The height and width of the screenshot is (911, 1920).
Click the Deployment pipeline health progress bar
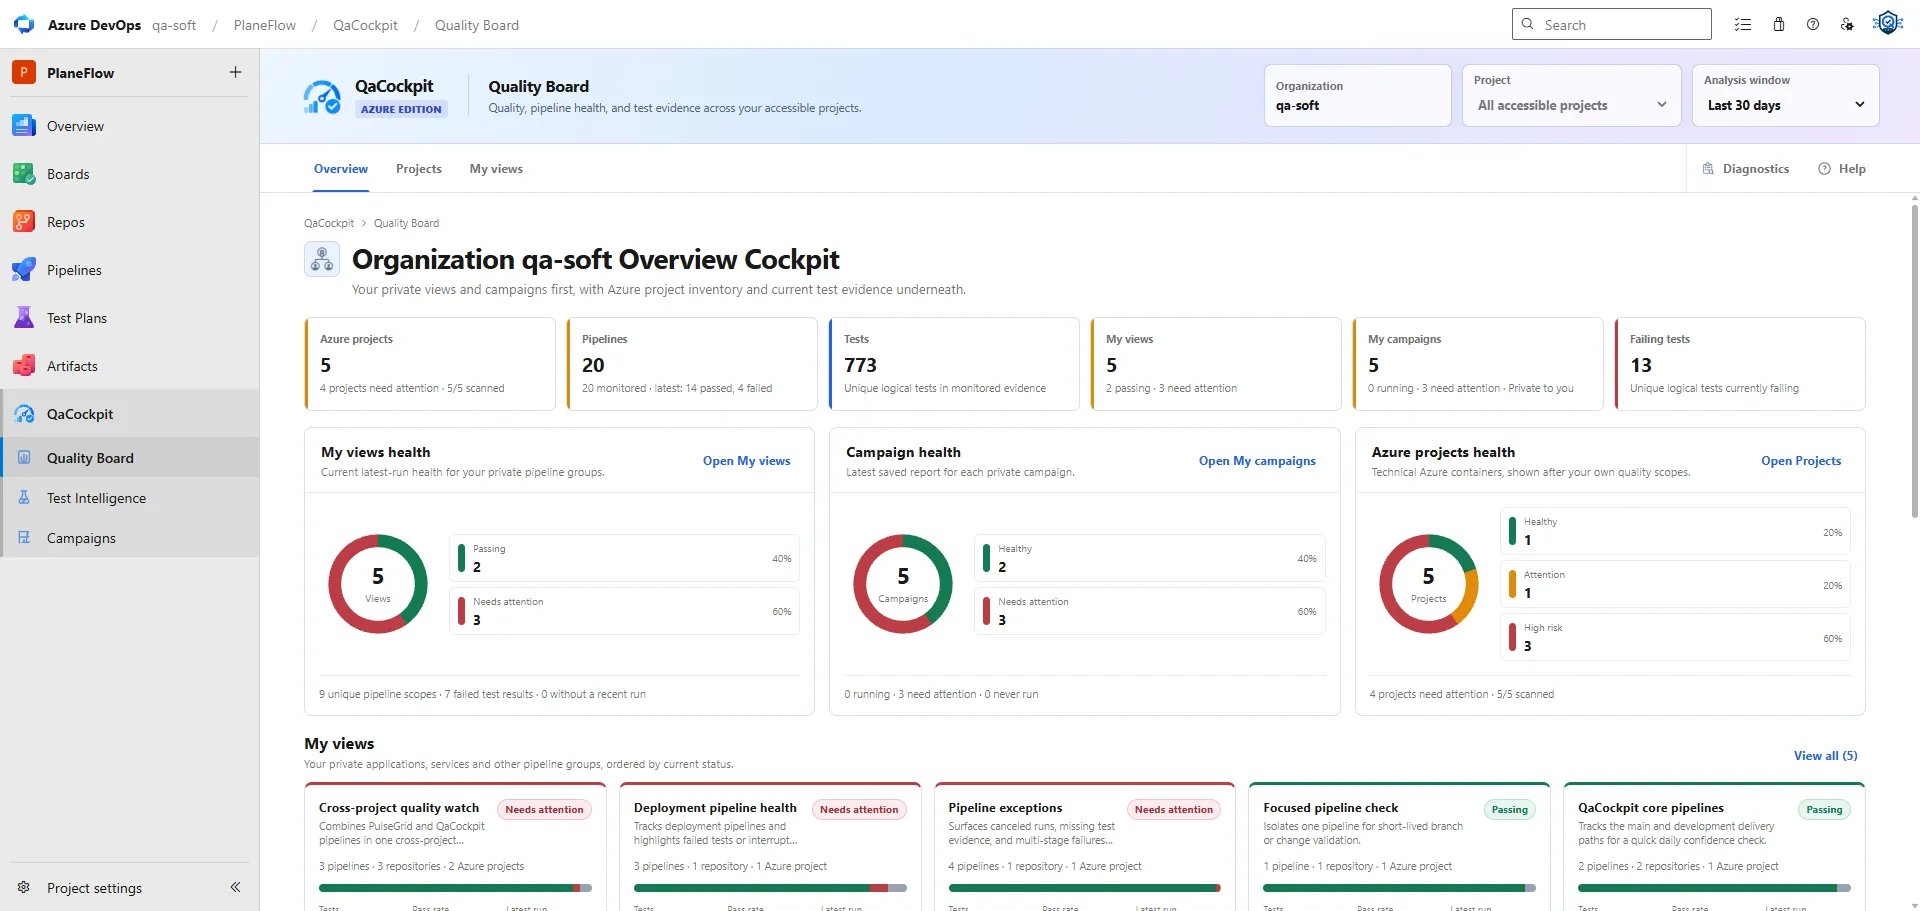770,888
